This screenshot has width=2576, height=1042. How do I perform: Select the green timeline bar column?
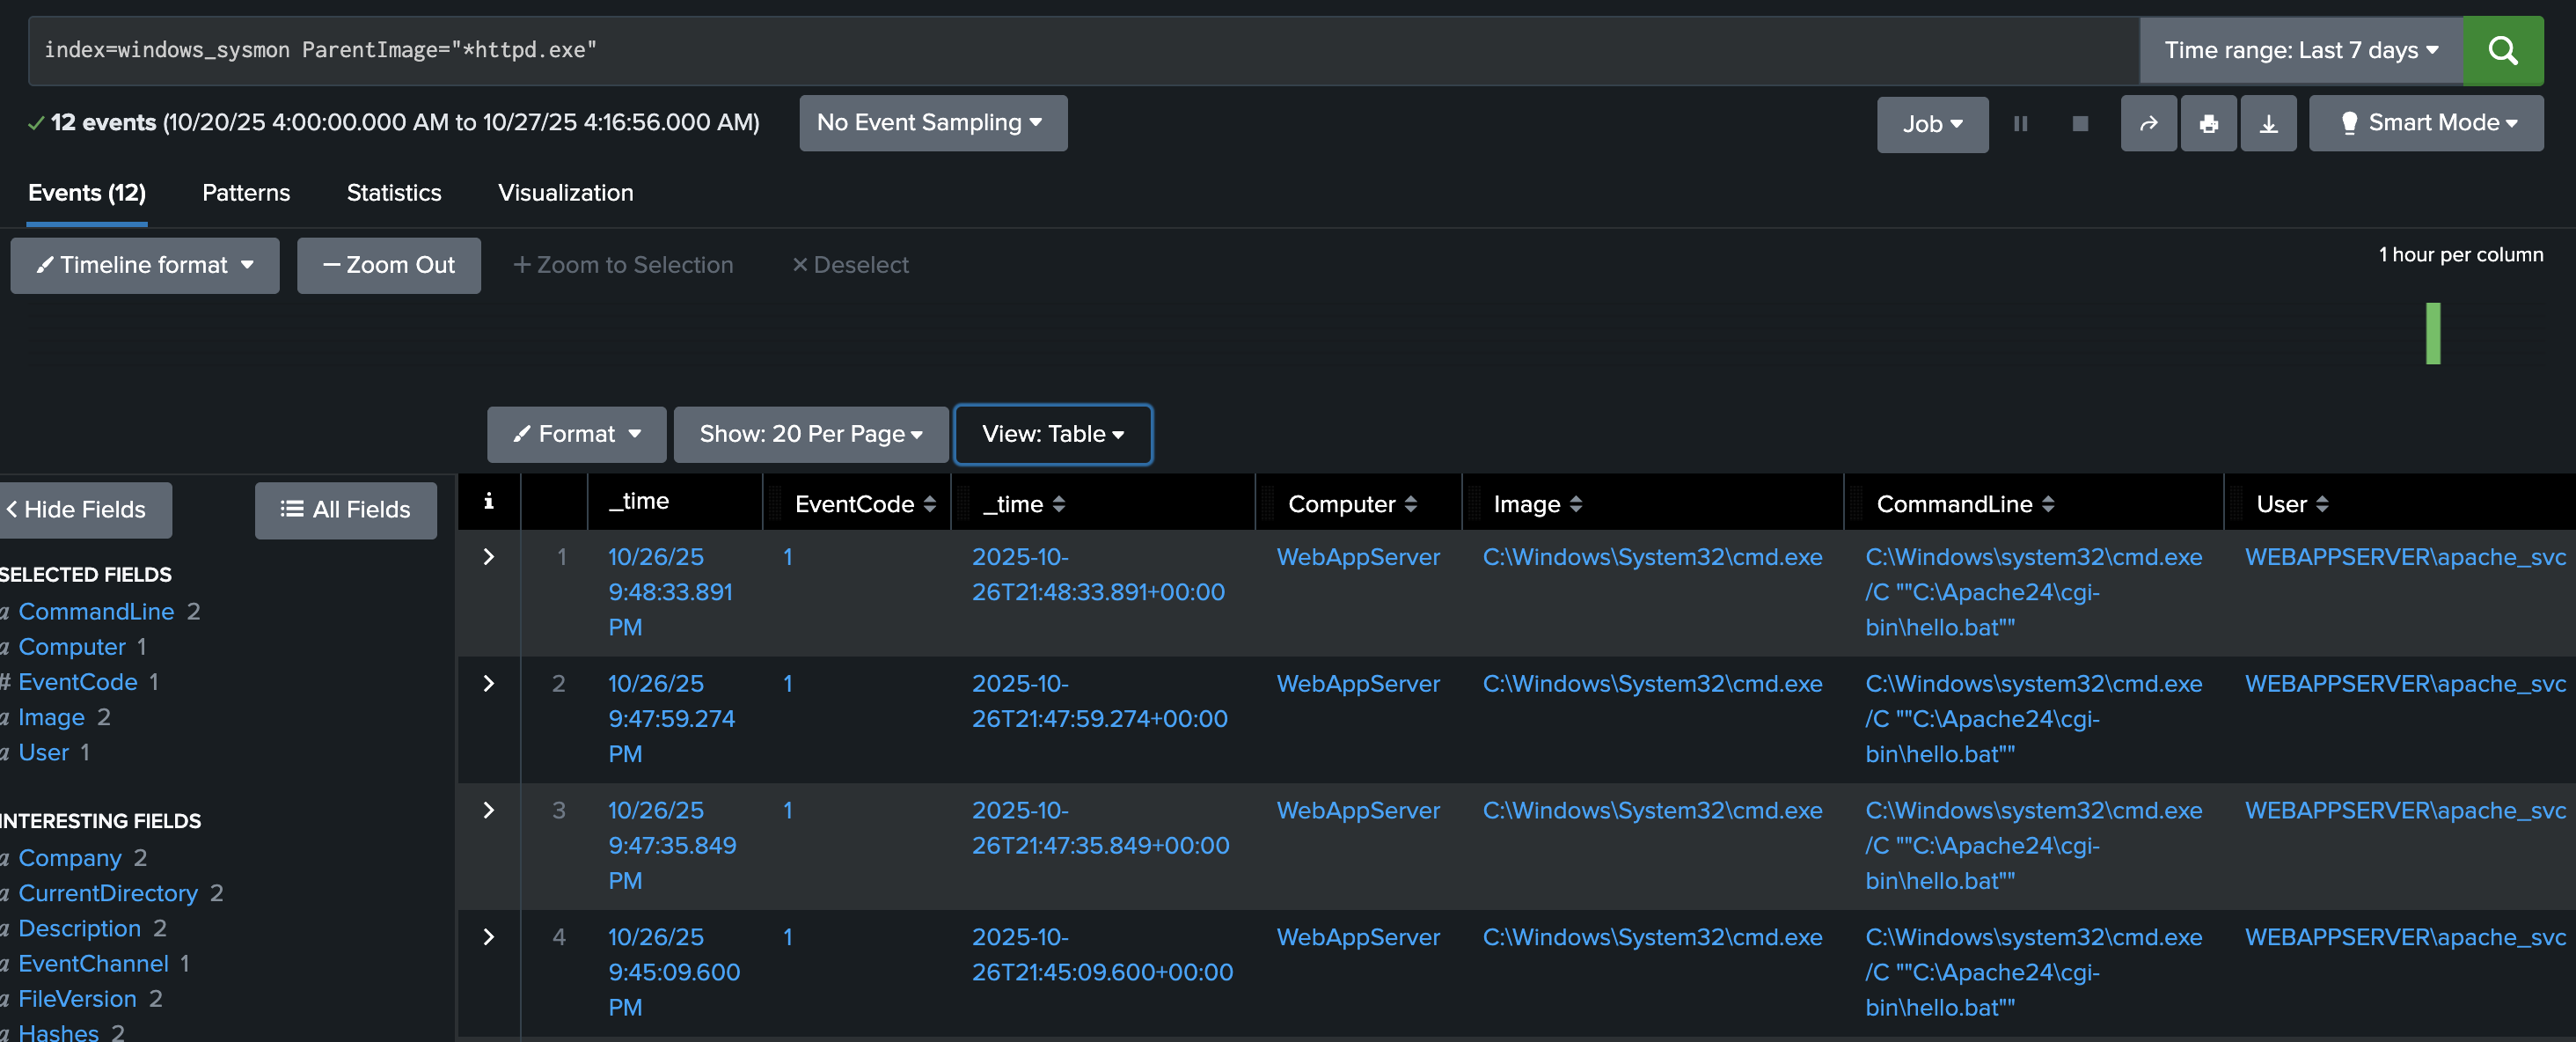click(x=2434, y=333)
